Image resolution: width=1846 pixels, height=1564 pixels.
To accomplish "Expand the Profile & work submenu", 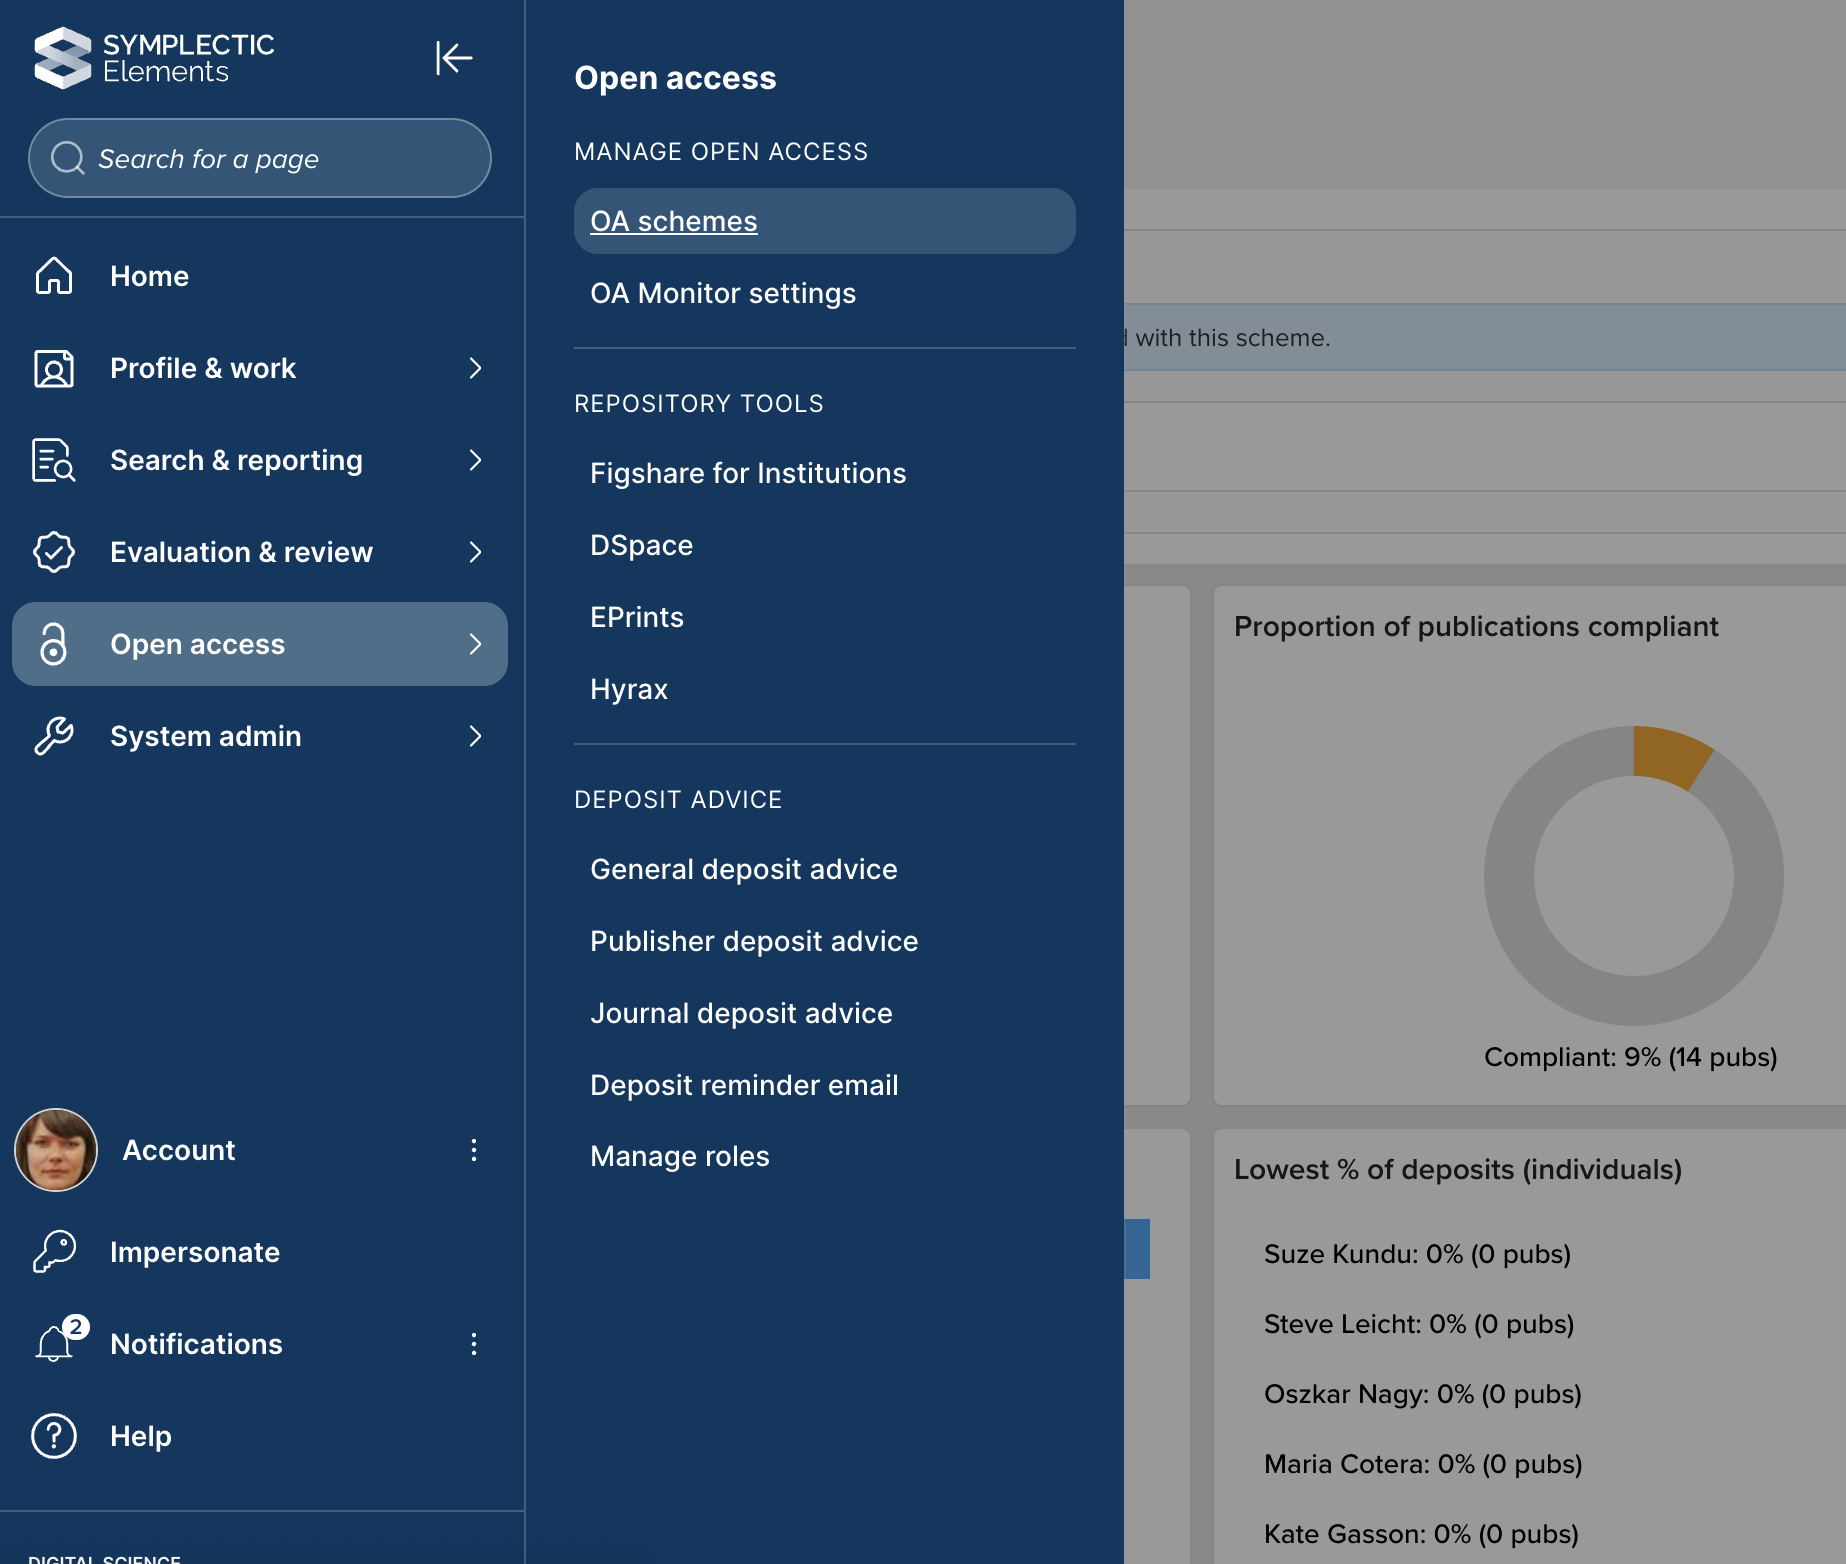I will [x=475, y=368].
